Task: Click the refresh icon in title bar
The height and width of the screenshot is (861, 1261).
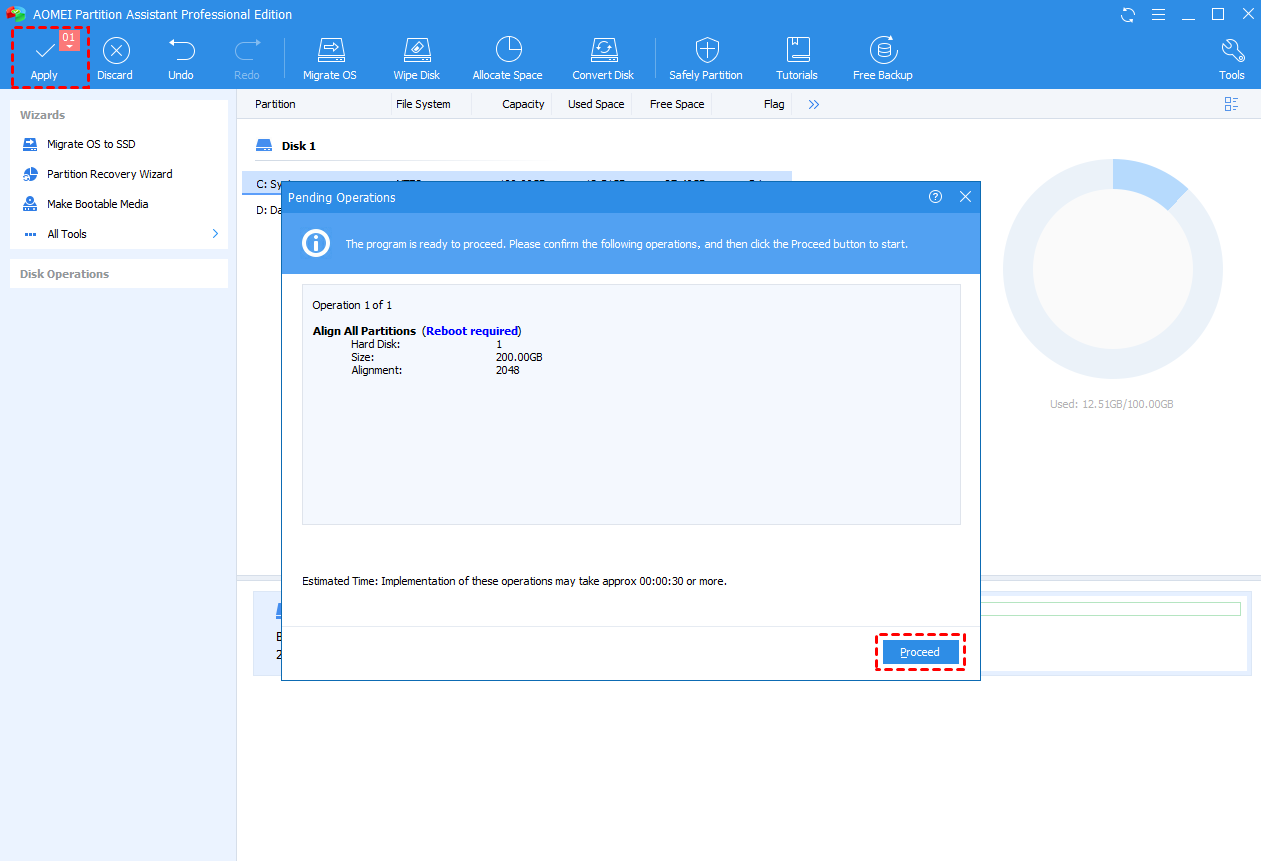Action: tap(1128, 15)
